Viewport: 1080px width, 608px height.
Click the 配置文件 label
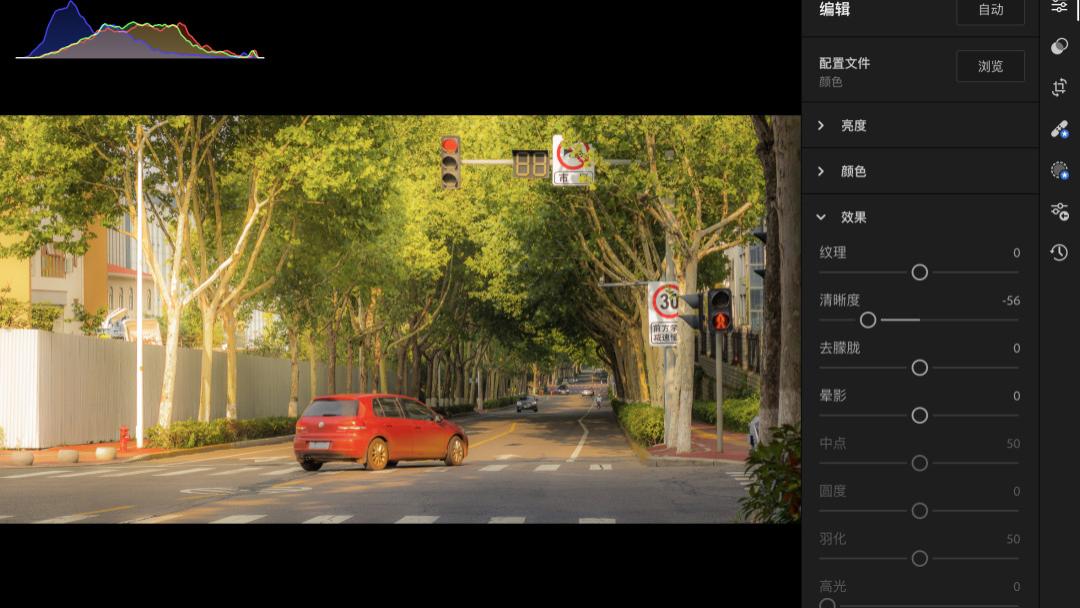click(844, 63)
